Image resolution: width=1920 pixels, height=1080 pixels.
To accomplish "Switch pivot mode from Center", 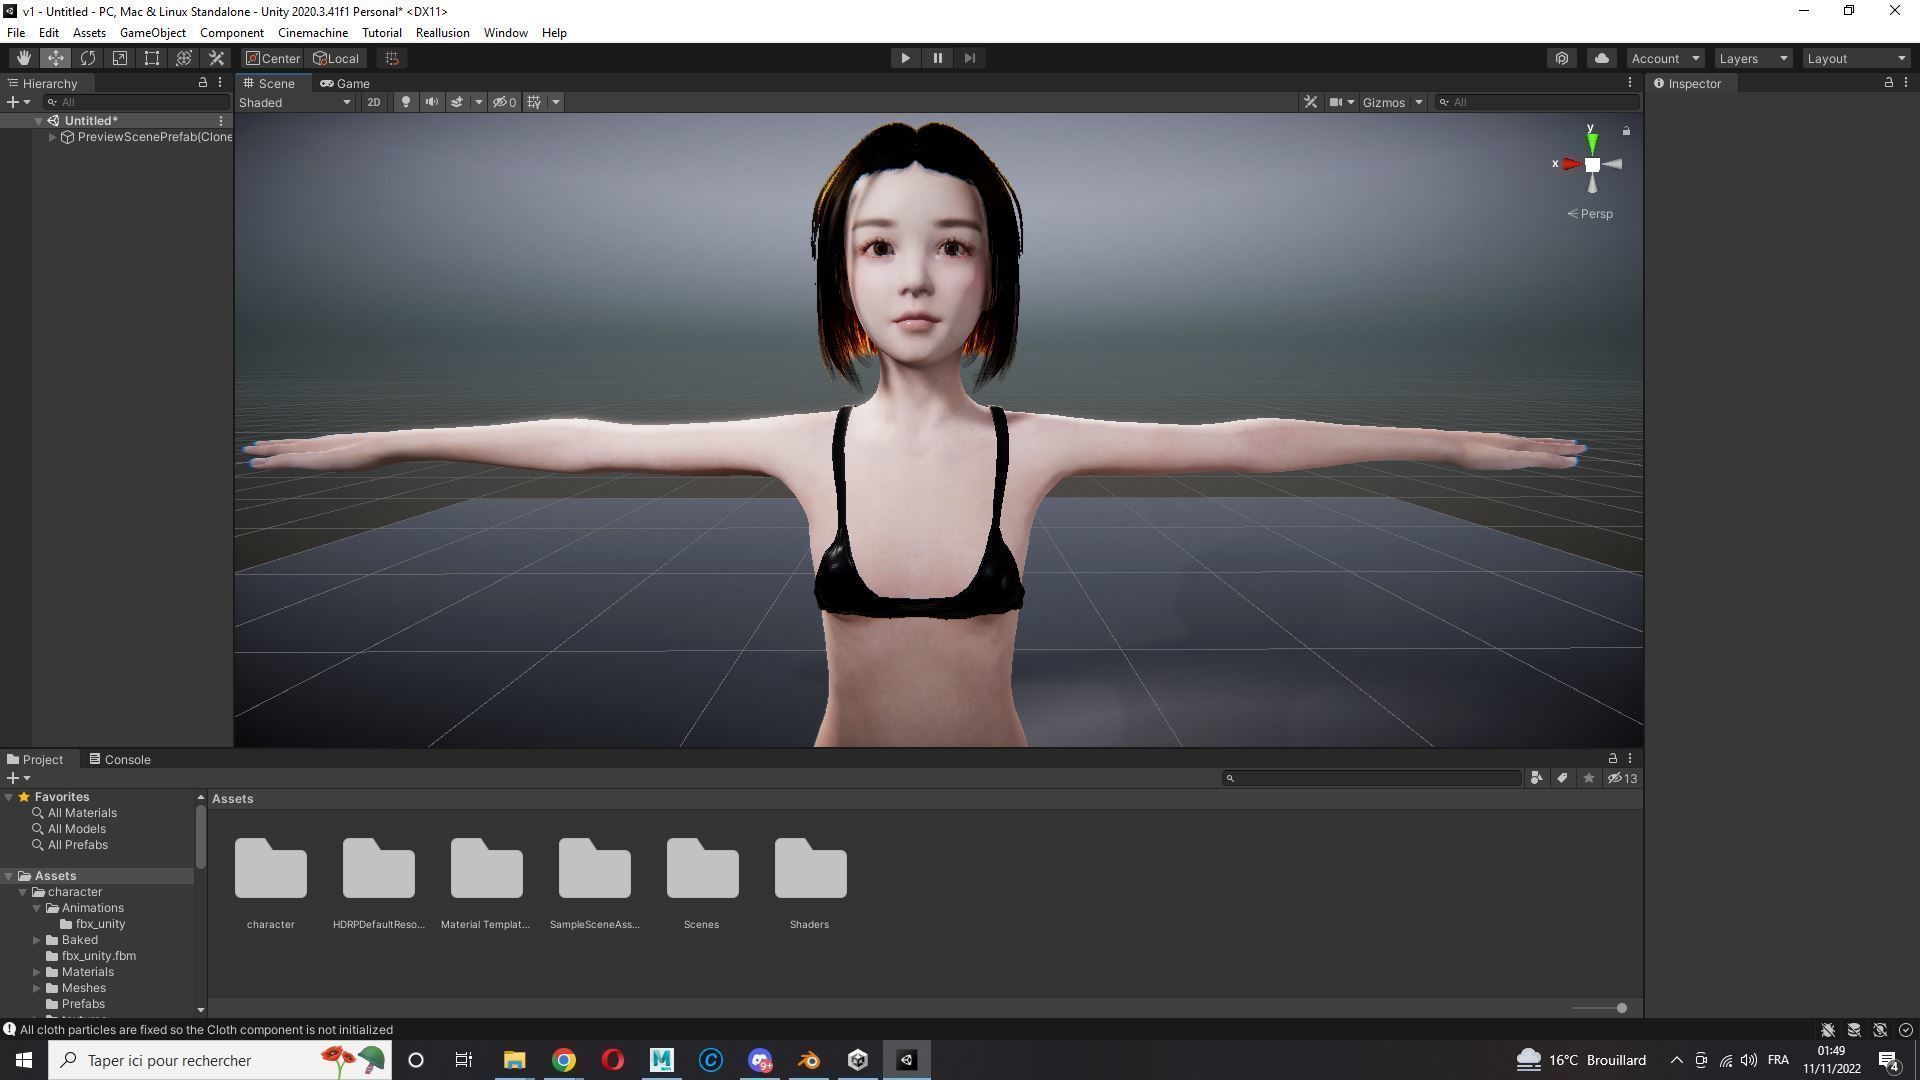I will [272, 57].
